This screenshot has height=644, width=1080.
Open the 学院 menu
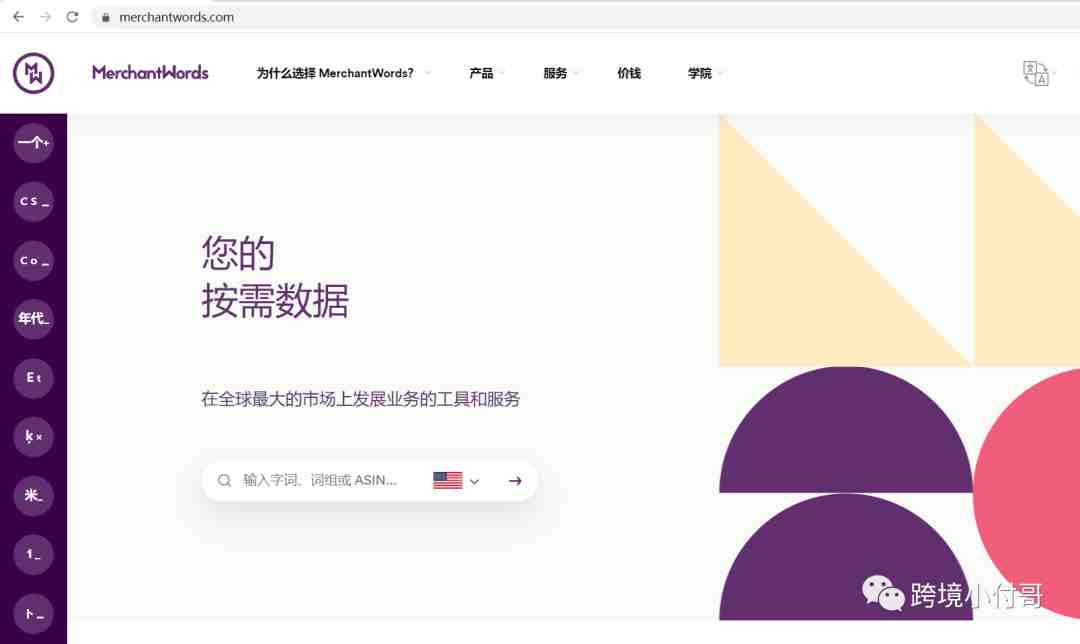699,73
